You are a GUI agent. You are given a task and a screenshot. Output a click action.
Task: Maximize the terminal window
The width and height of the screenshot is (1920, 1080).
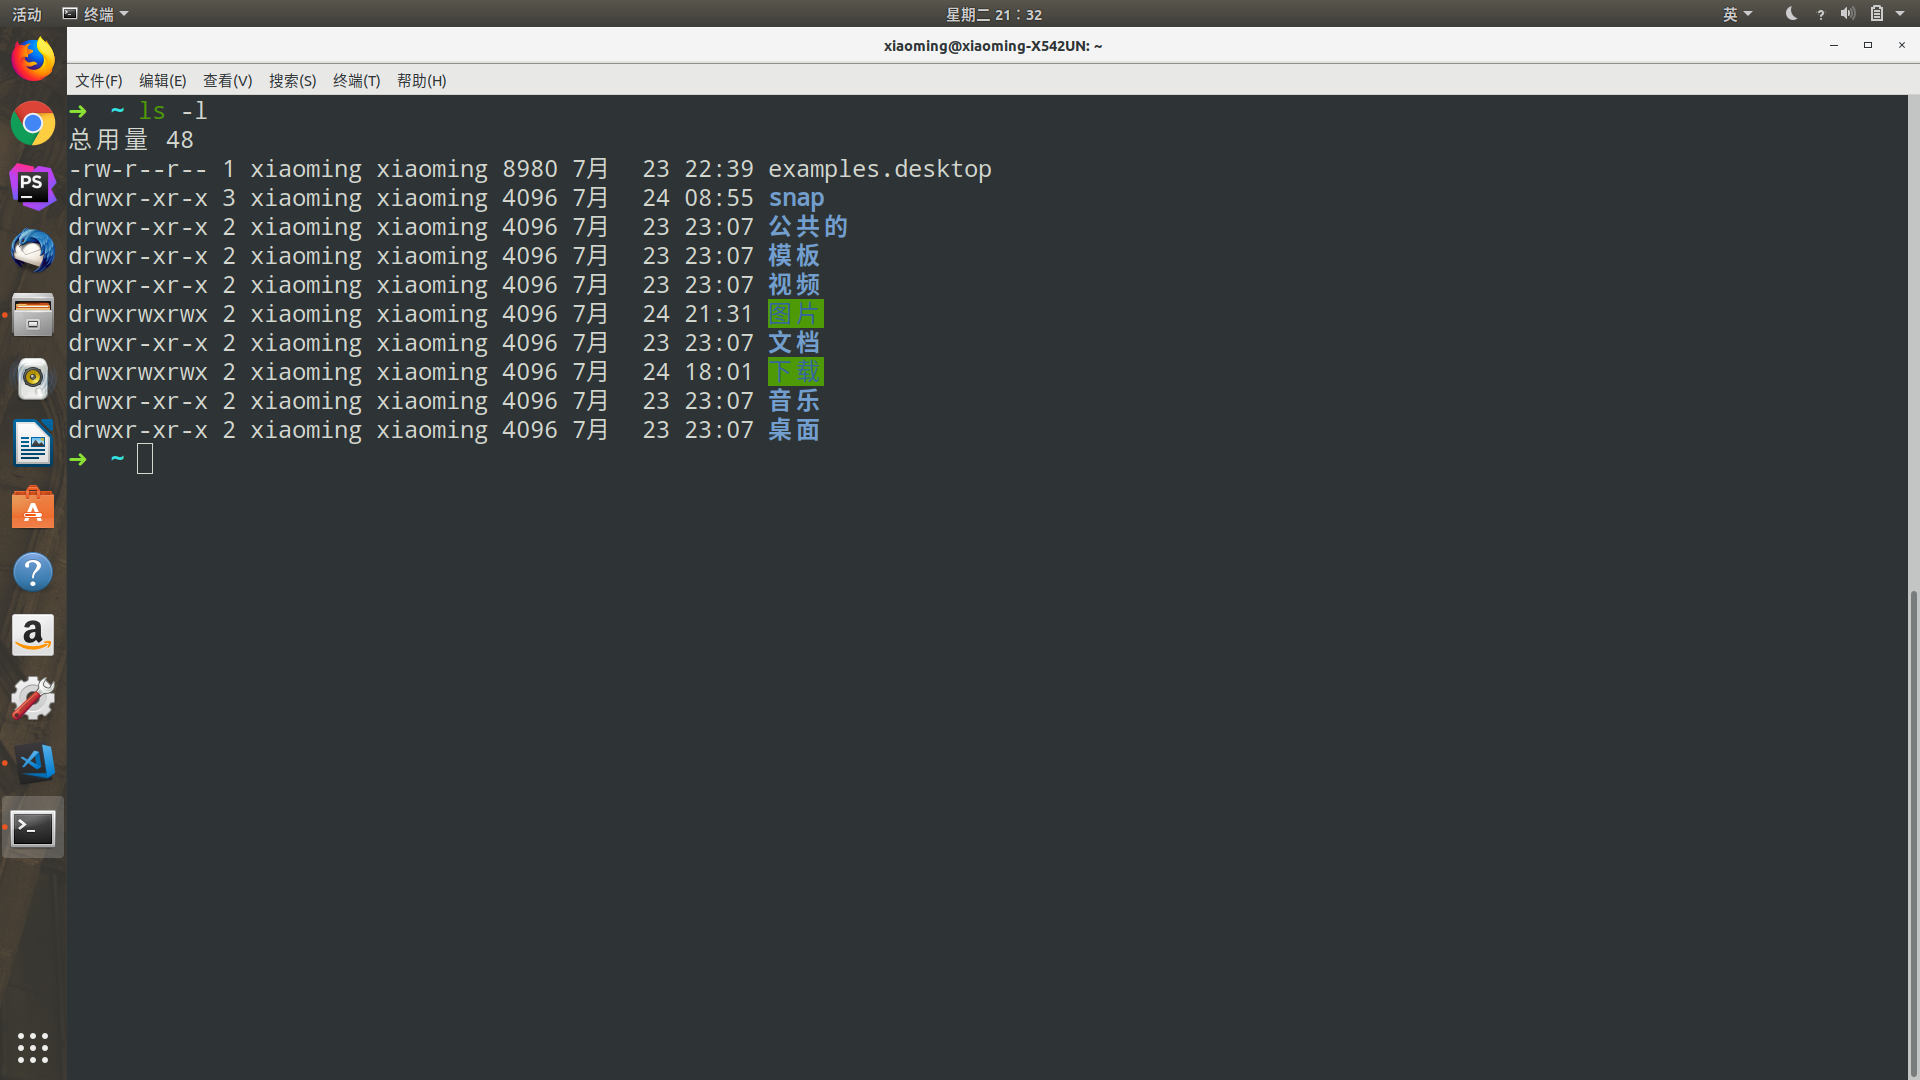click(x=1867, y=46)
